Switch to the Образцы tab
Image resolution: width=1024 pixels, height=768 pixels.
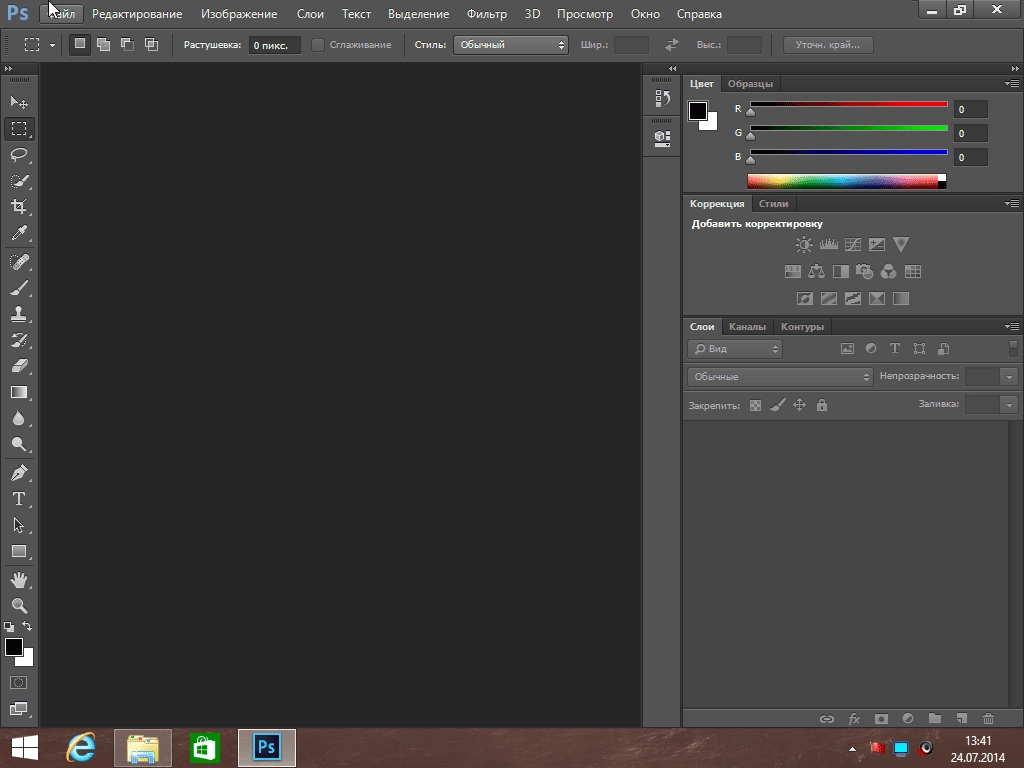pos(750,84)
